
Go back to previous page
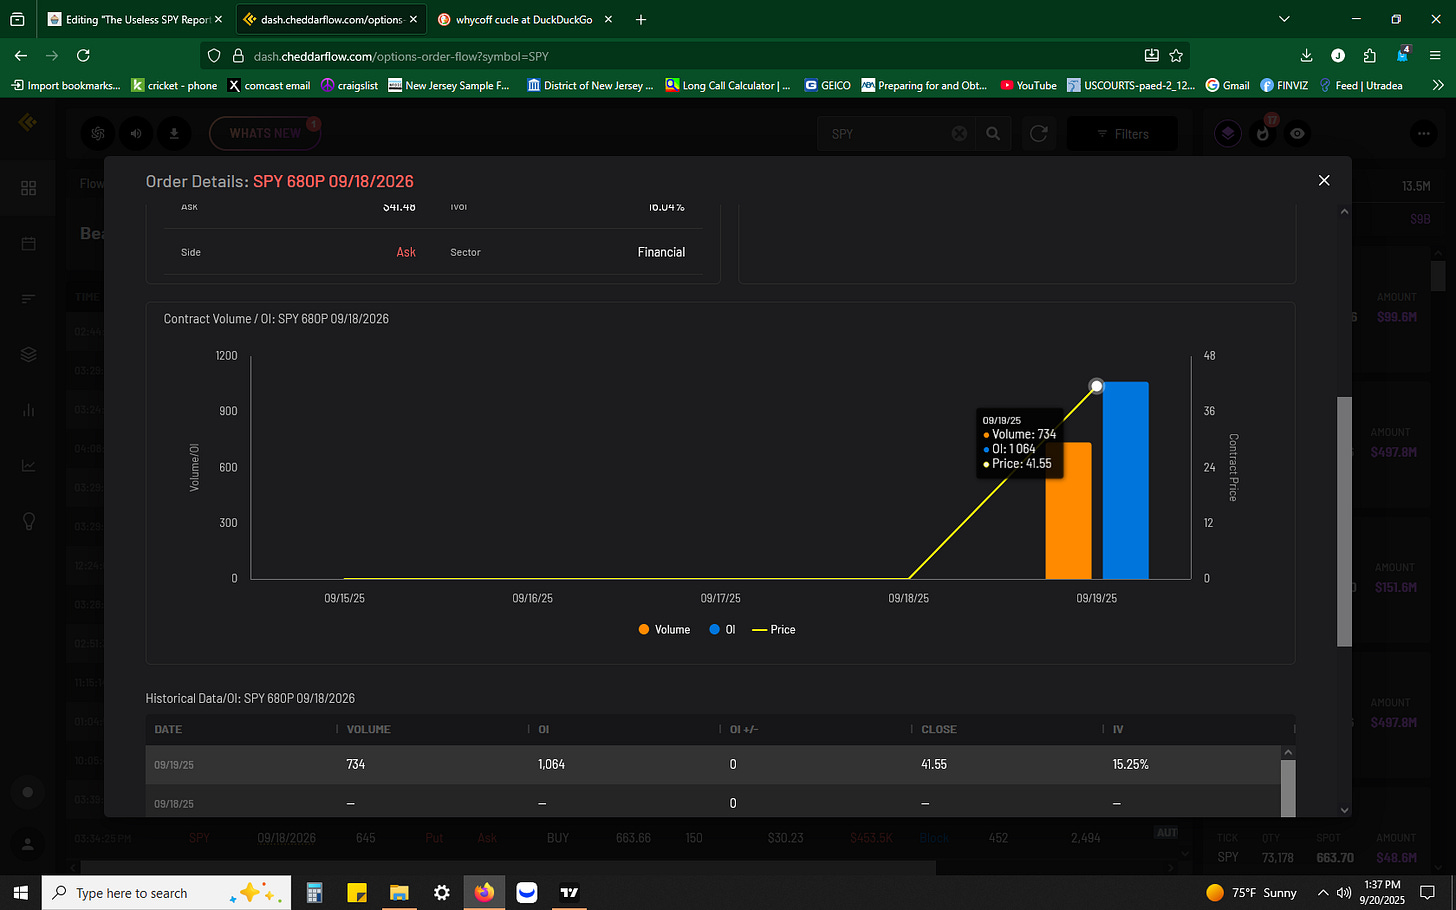tap(21, 56)
